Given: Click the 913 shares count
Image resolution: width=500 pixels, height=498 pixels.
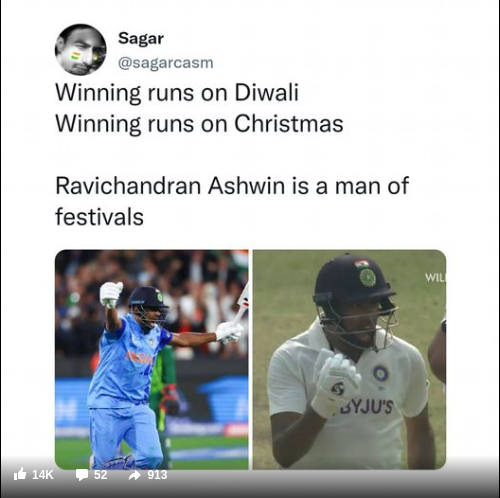Looking at the screenshot, I should pyautogui.click(x=157, y=474).
